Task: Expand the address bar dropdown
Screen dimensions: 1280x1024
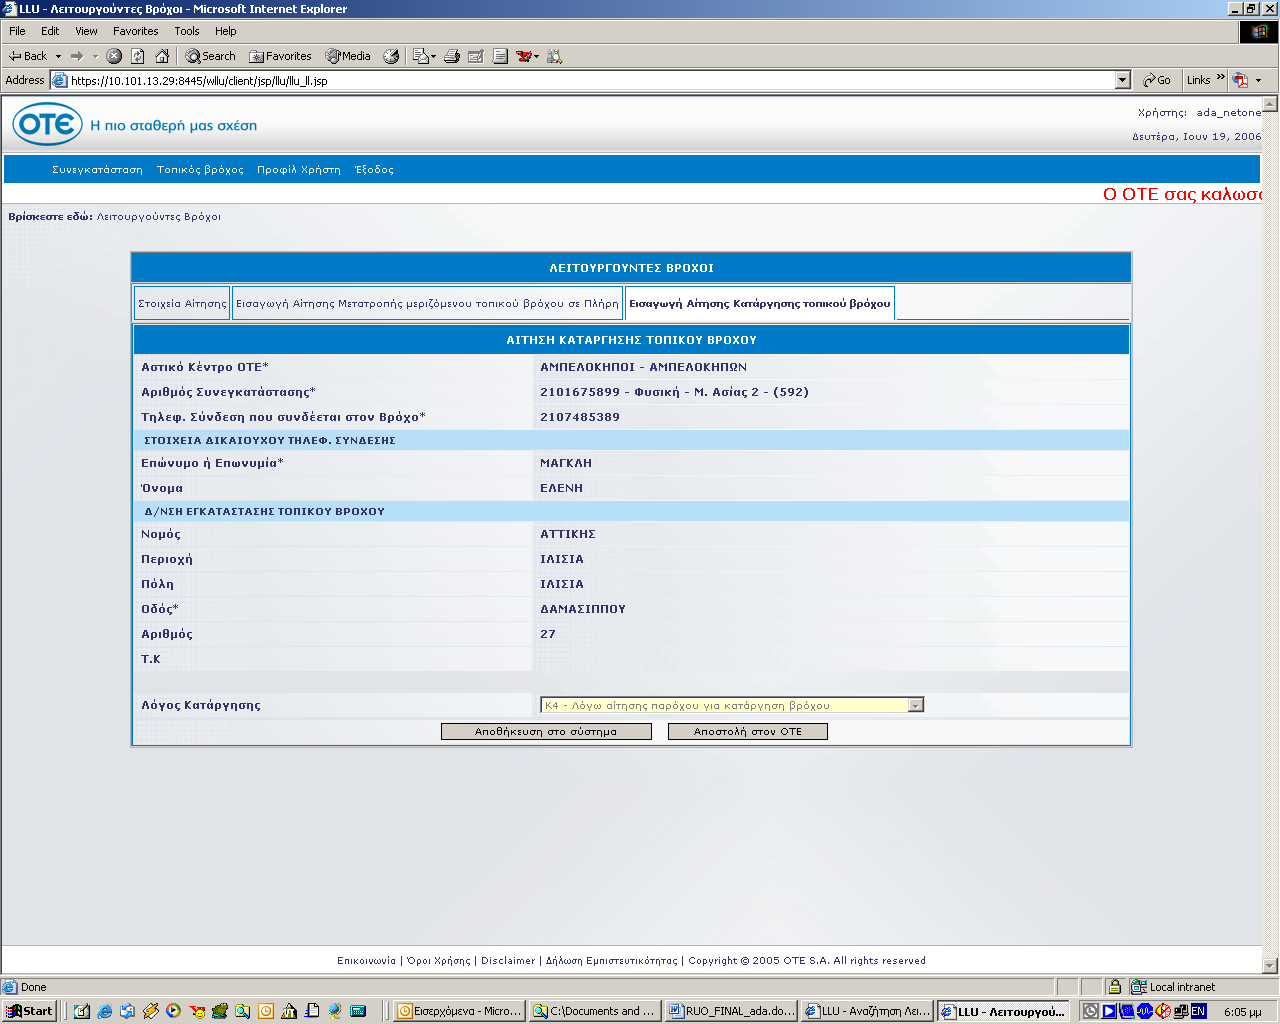Action: 1122,80
